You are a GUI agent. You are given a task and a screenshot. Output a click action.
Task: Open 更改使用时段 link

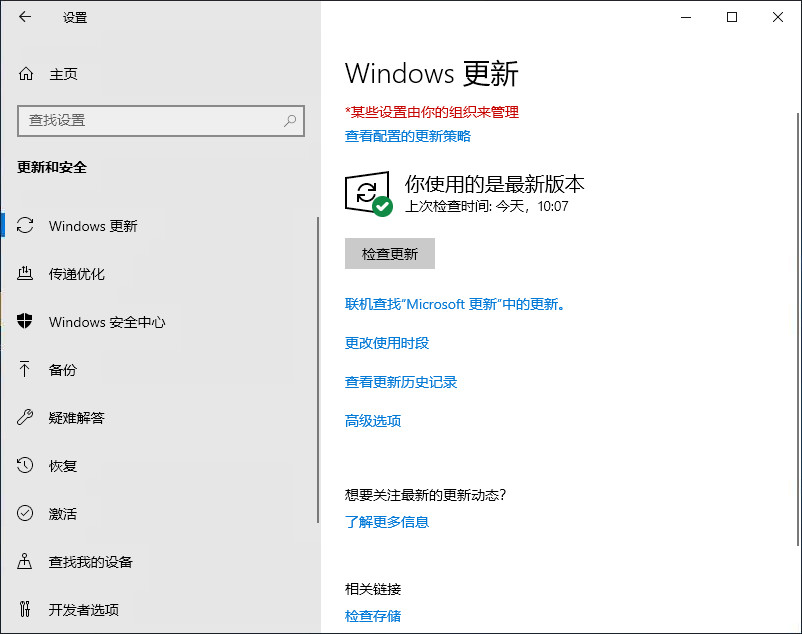click(x=387, y=343)
